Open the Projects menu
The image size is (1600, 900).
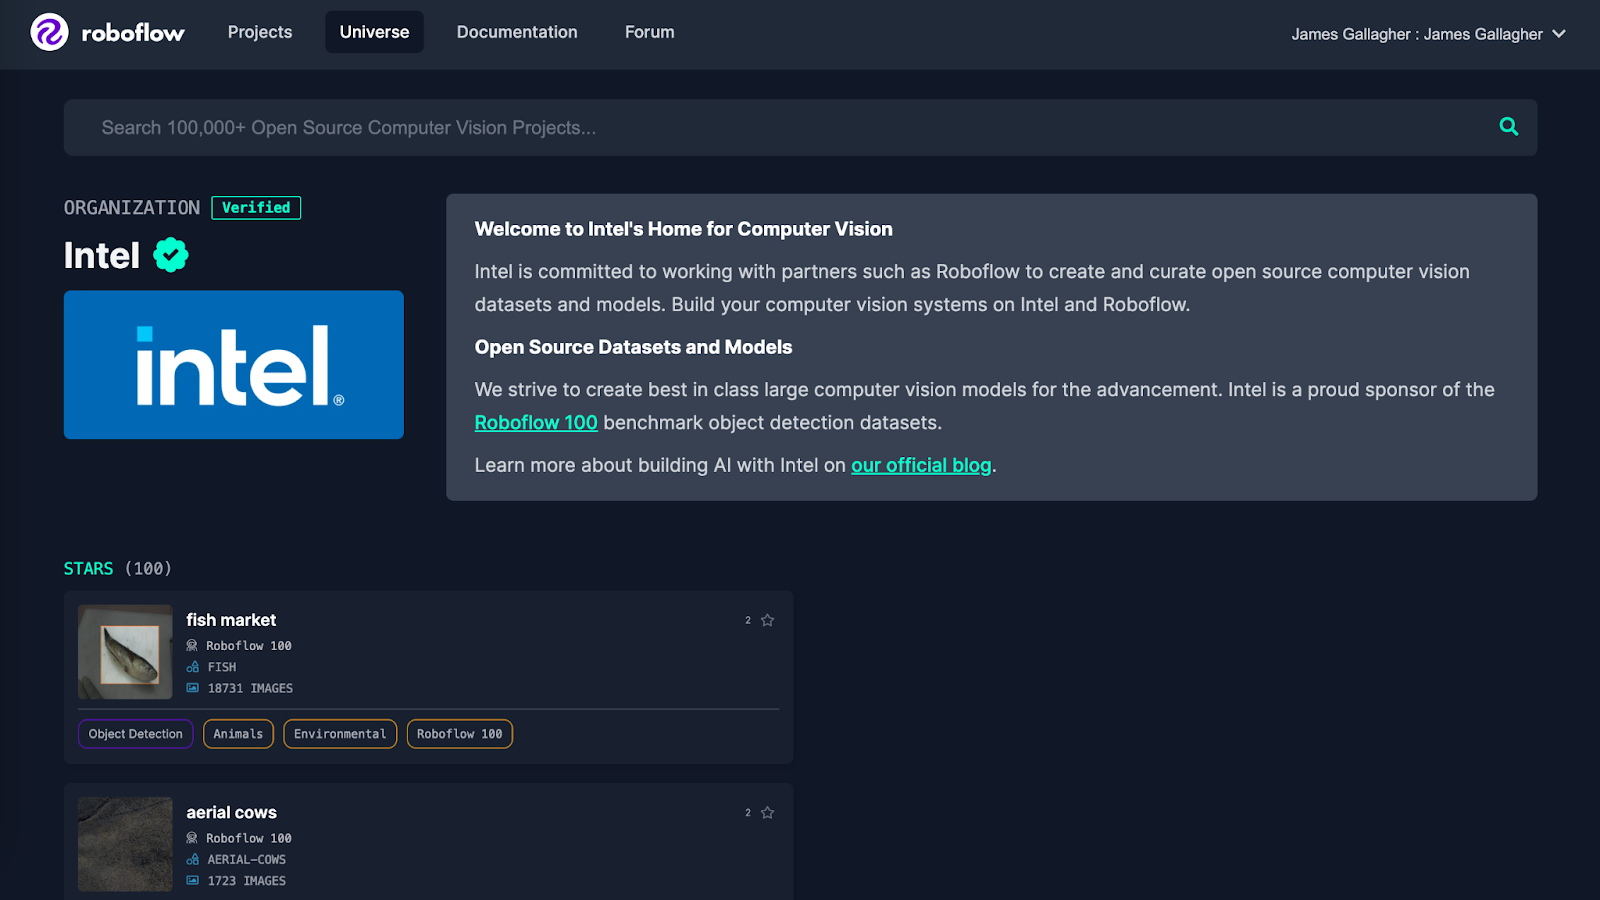pos(260,32)
